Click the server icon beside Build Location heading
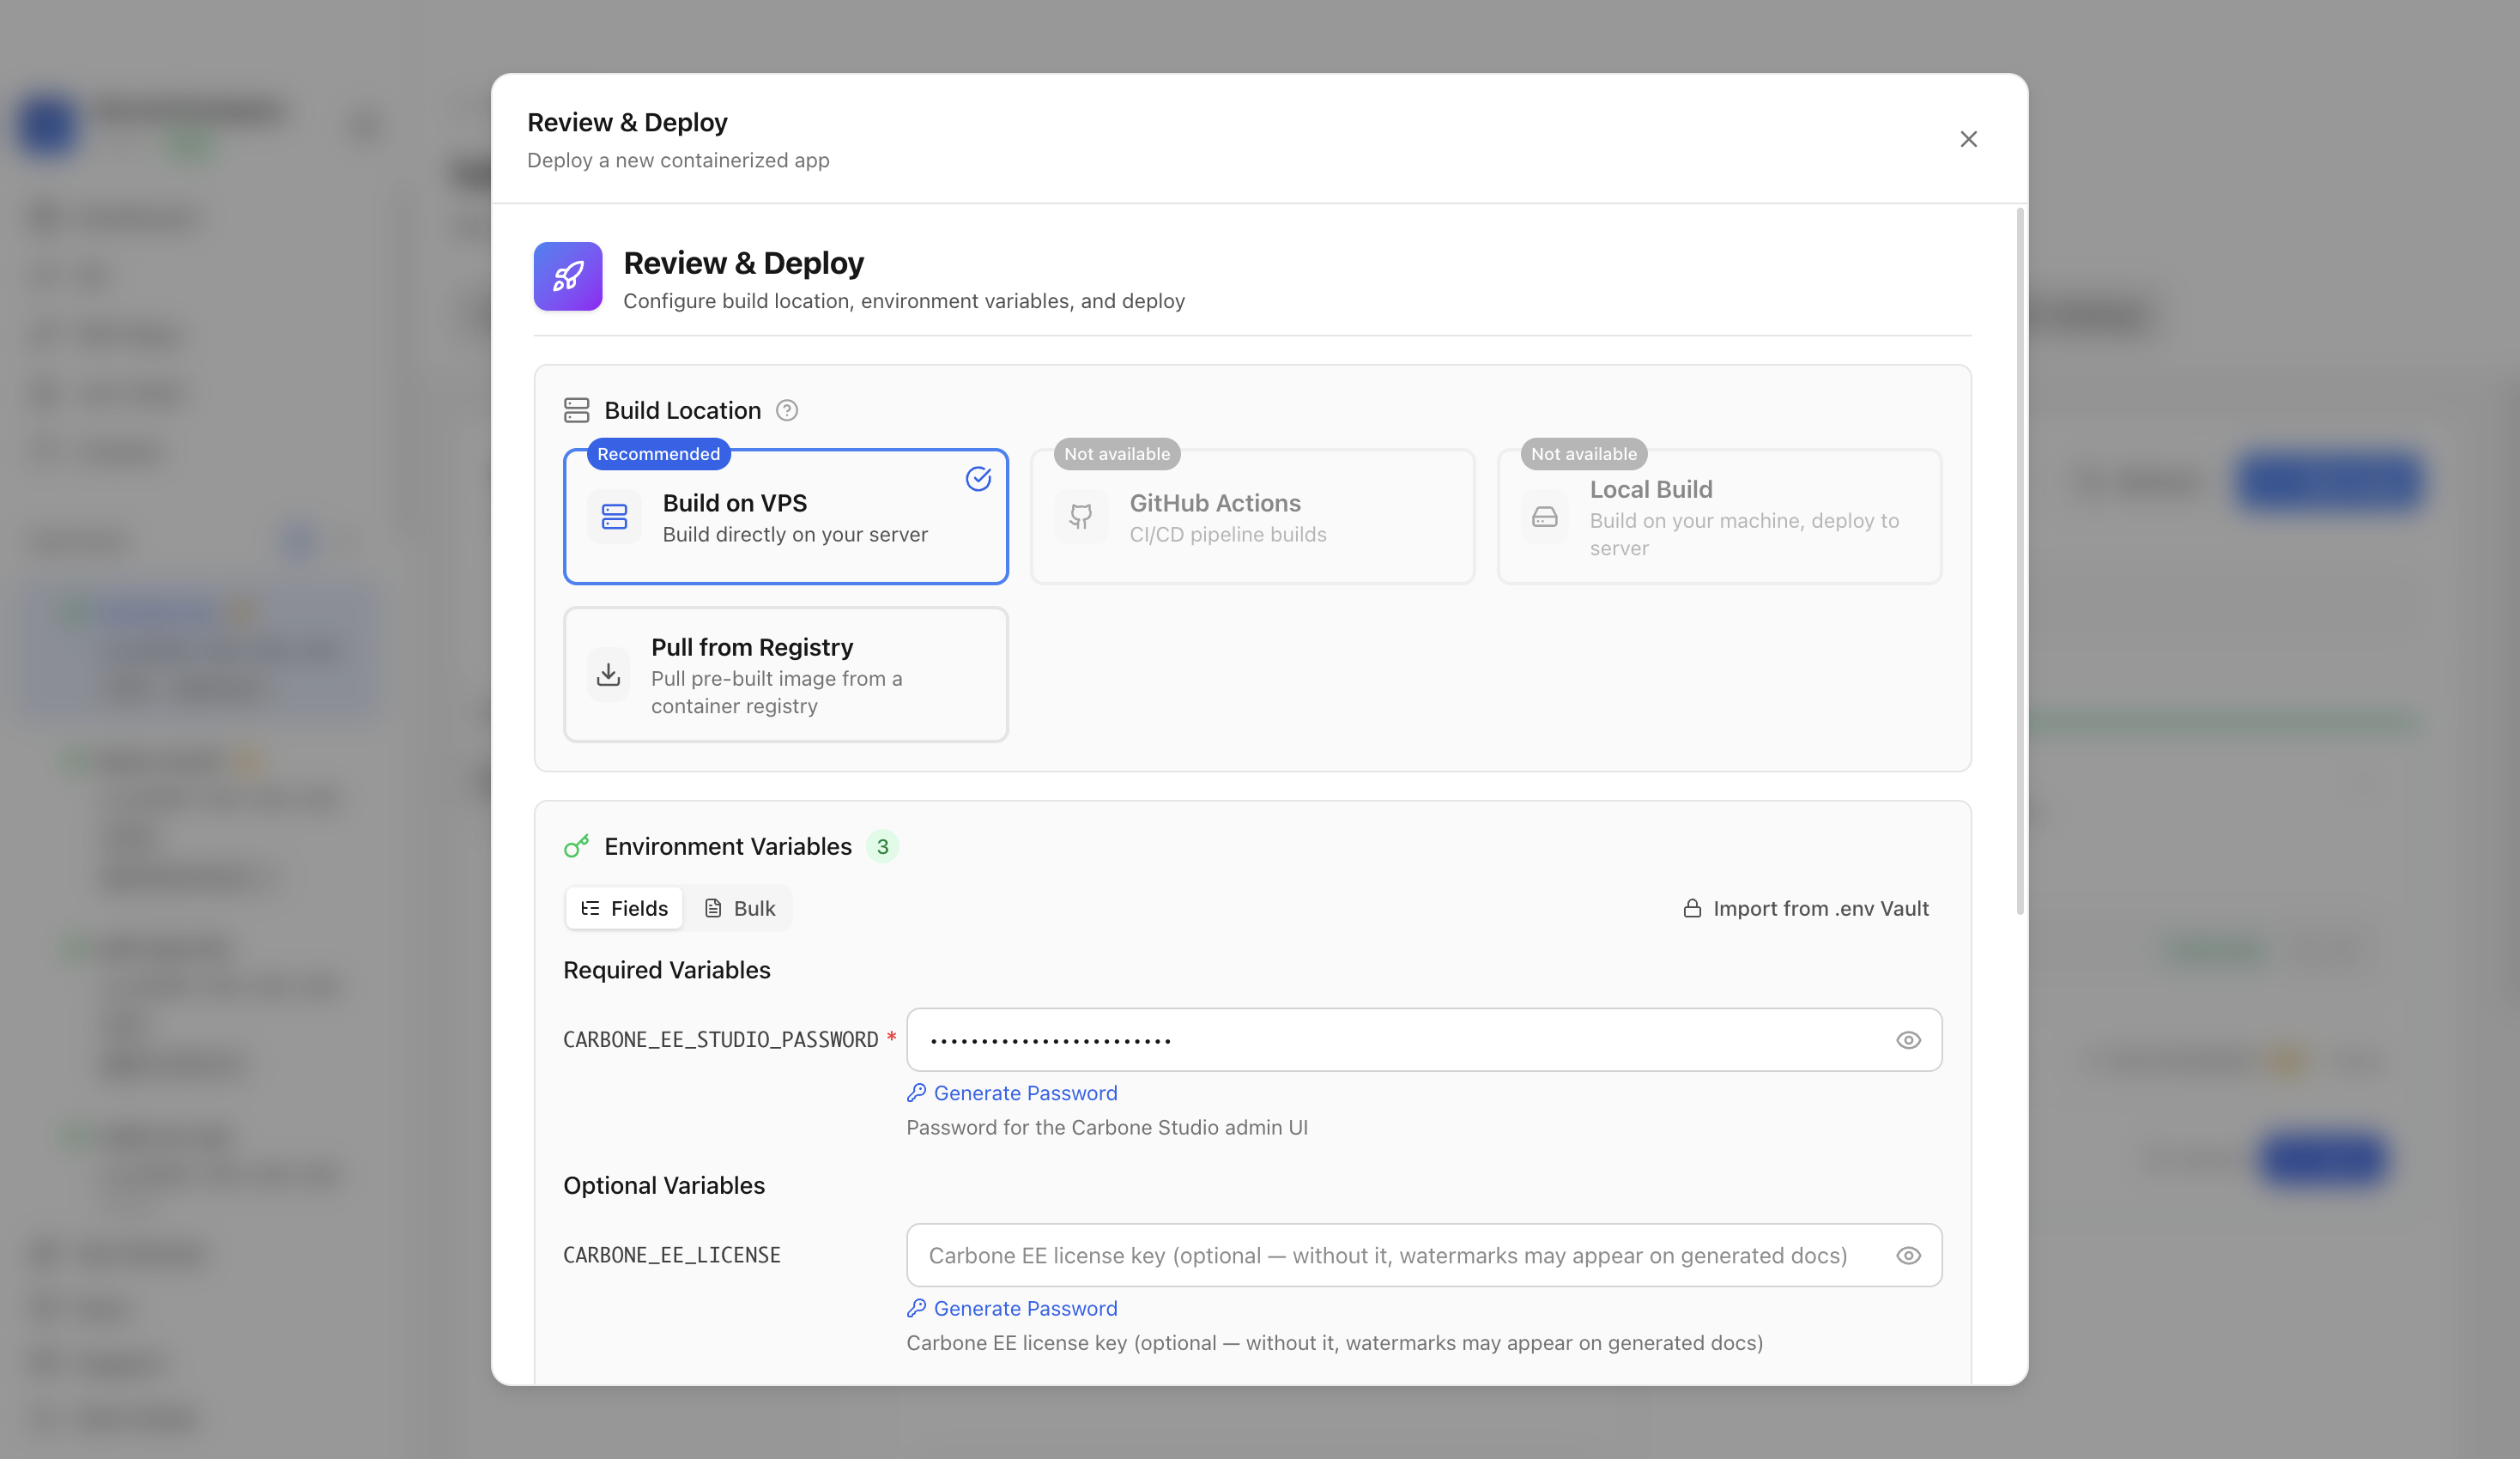 click(x=577, y=410)
